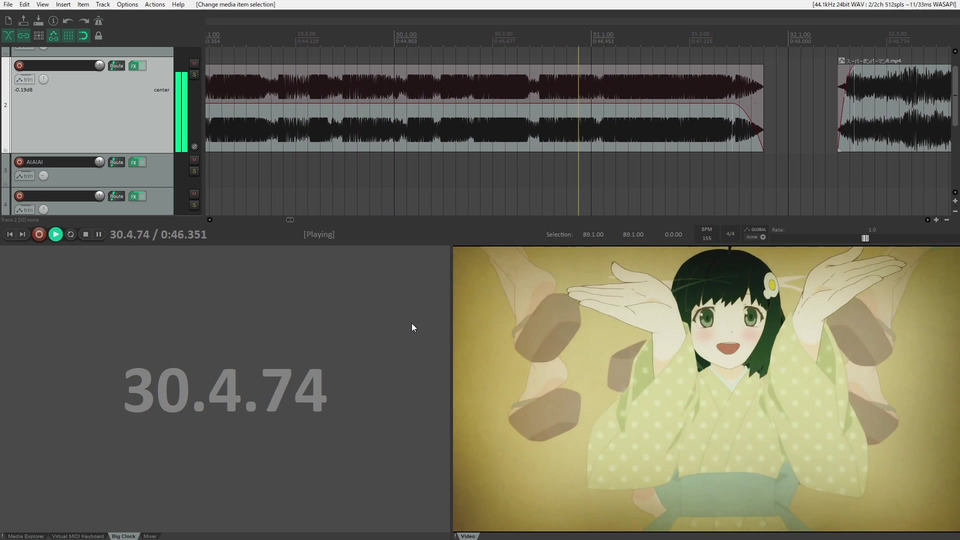Click the transport Record button
Image resolution: width=960 pixels, height=540 pixels.
tap(39, 234)
